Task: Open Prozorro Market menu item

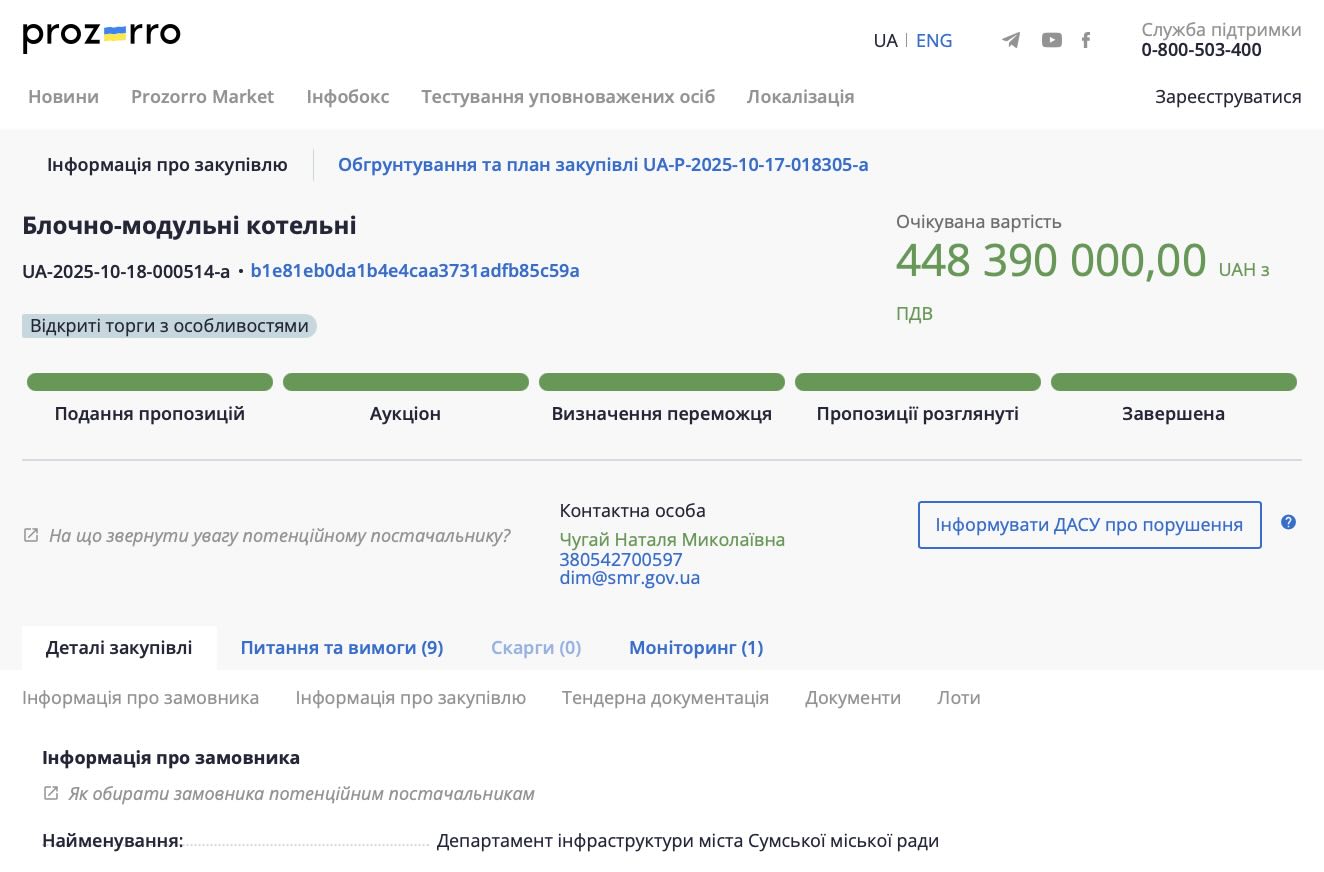Action: point(202,97)
